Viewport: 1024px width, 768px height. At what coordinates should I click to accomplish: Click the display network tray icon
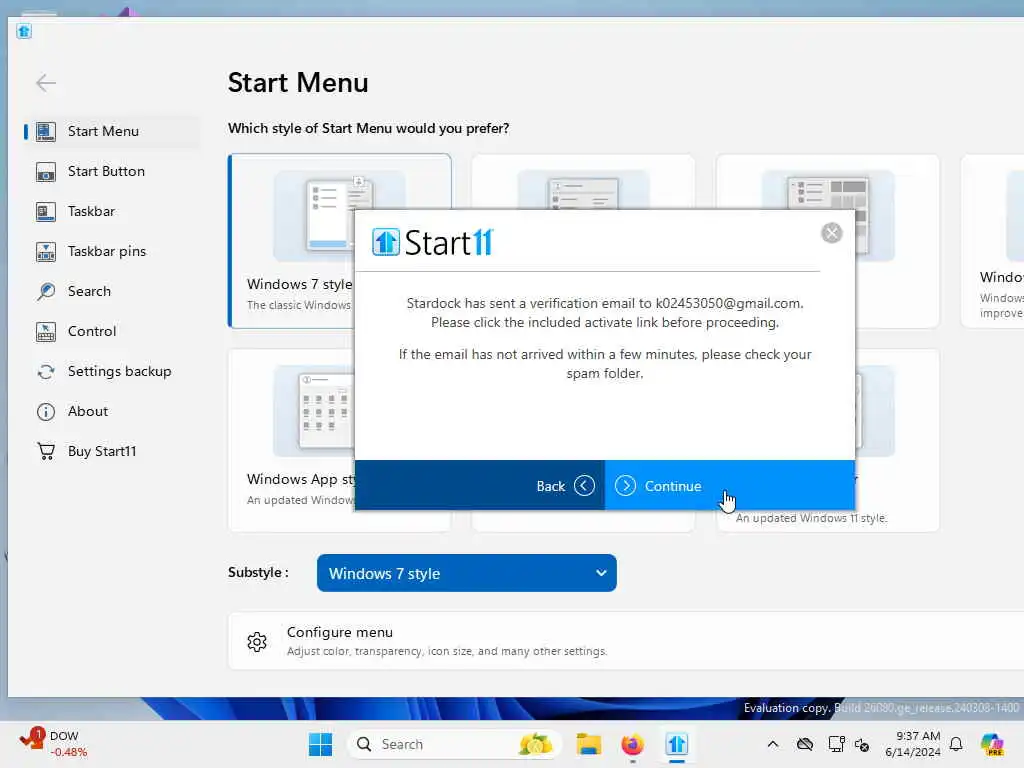point(836,744)
